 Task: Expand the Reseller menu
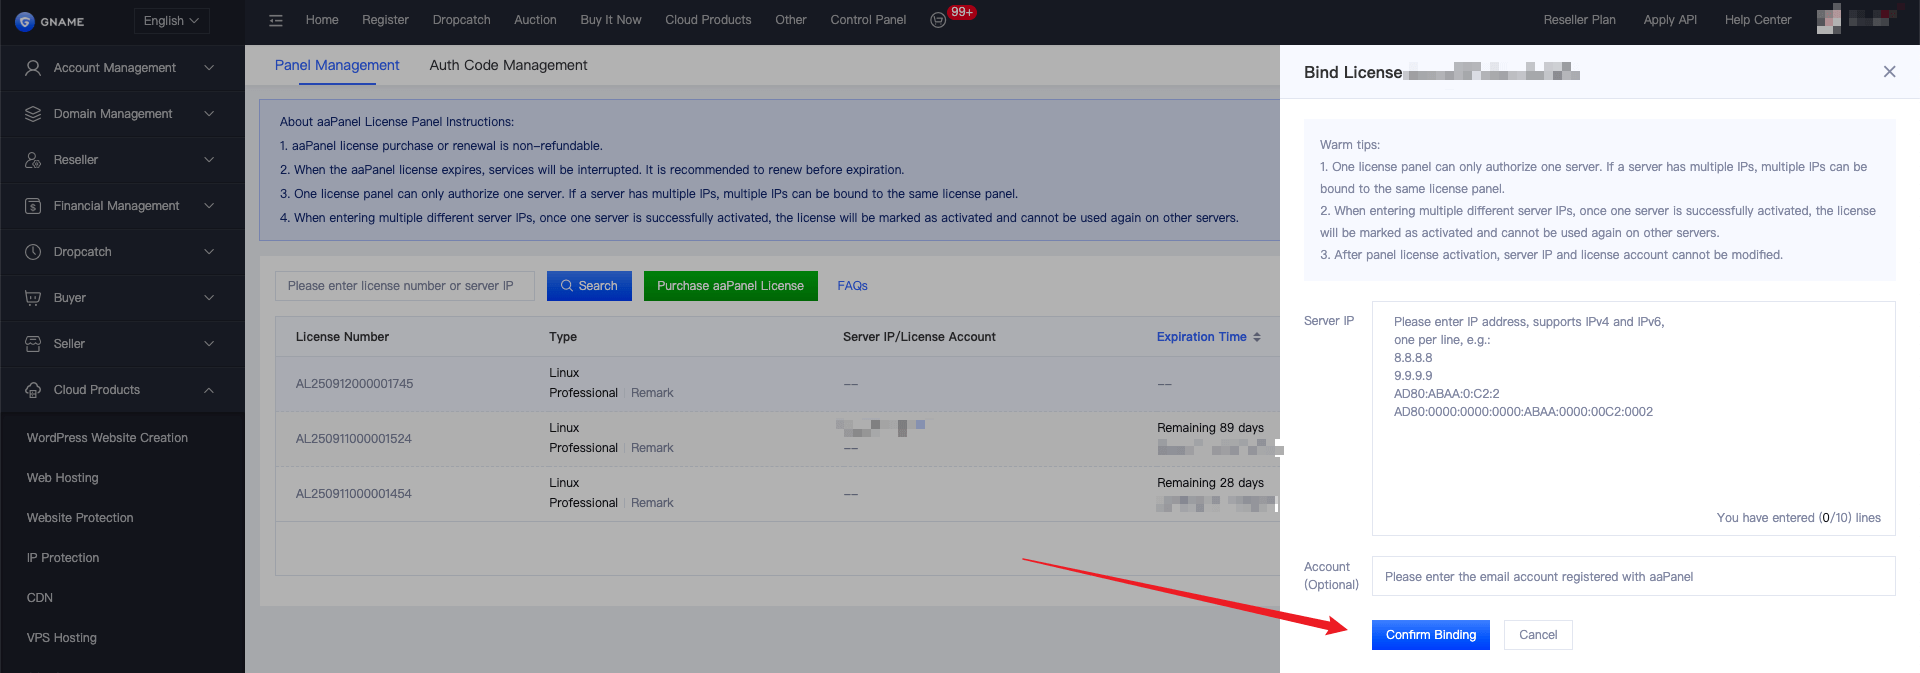(209, 160)
